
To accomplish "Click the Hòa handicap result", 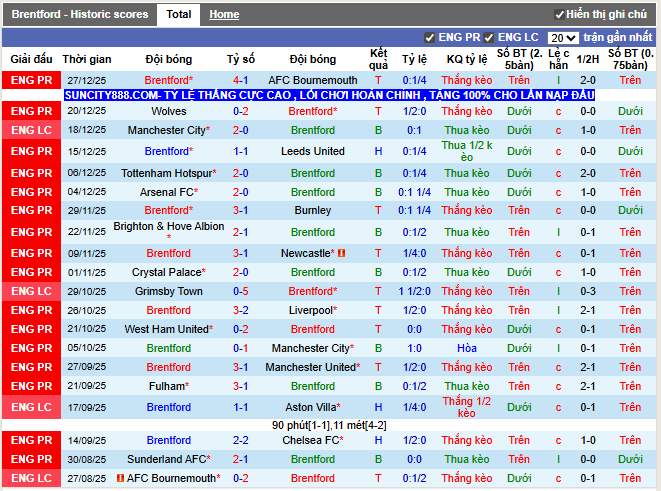I will click(467, 348).
